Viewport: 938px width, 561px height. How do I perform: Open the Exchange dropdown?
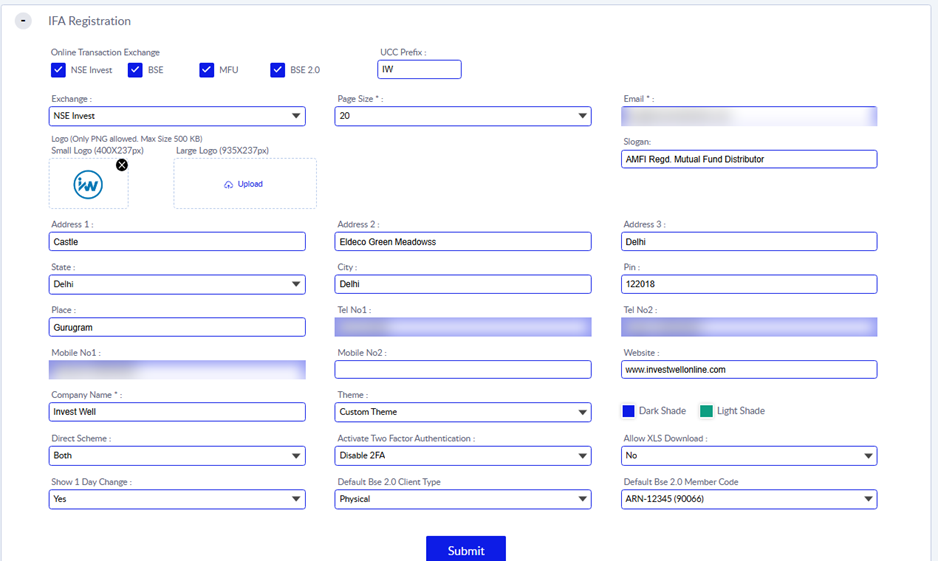point(177,116)
